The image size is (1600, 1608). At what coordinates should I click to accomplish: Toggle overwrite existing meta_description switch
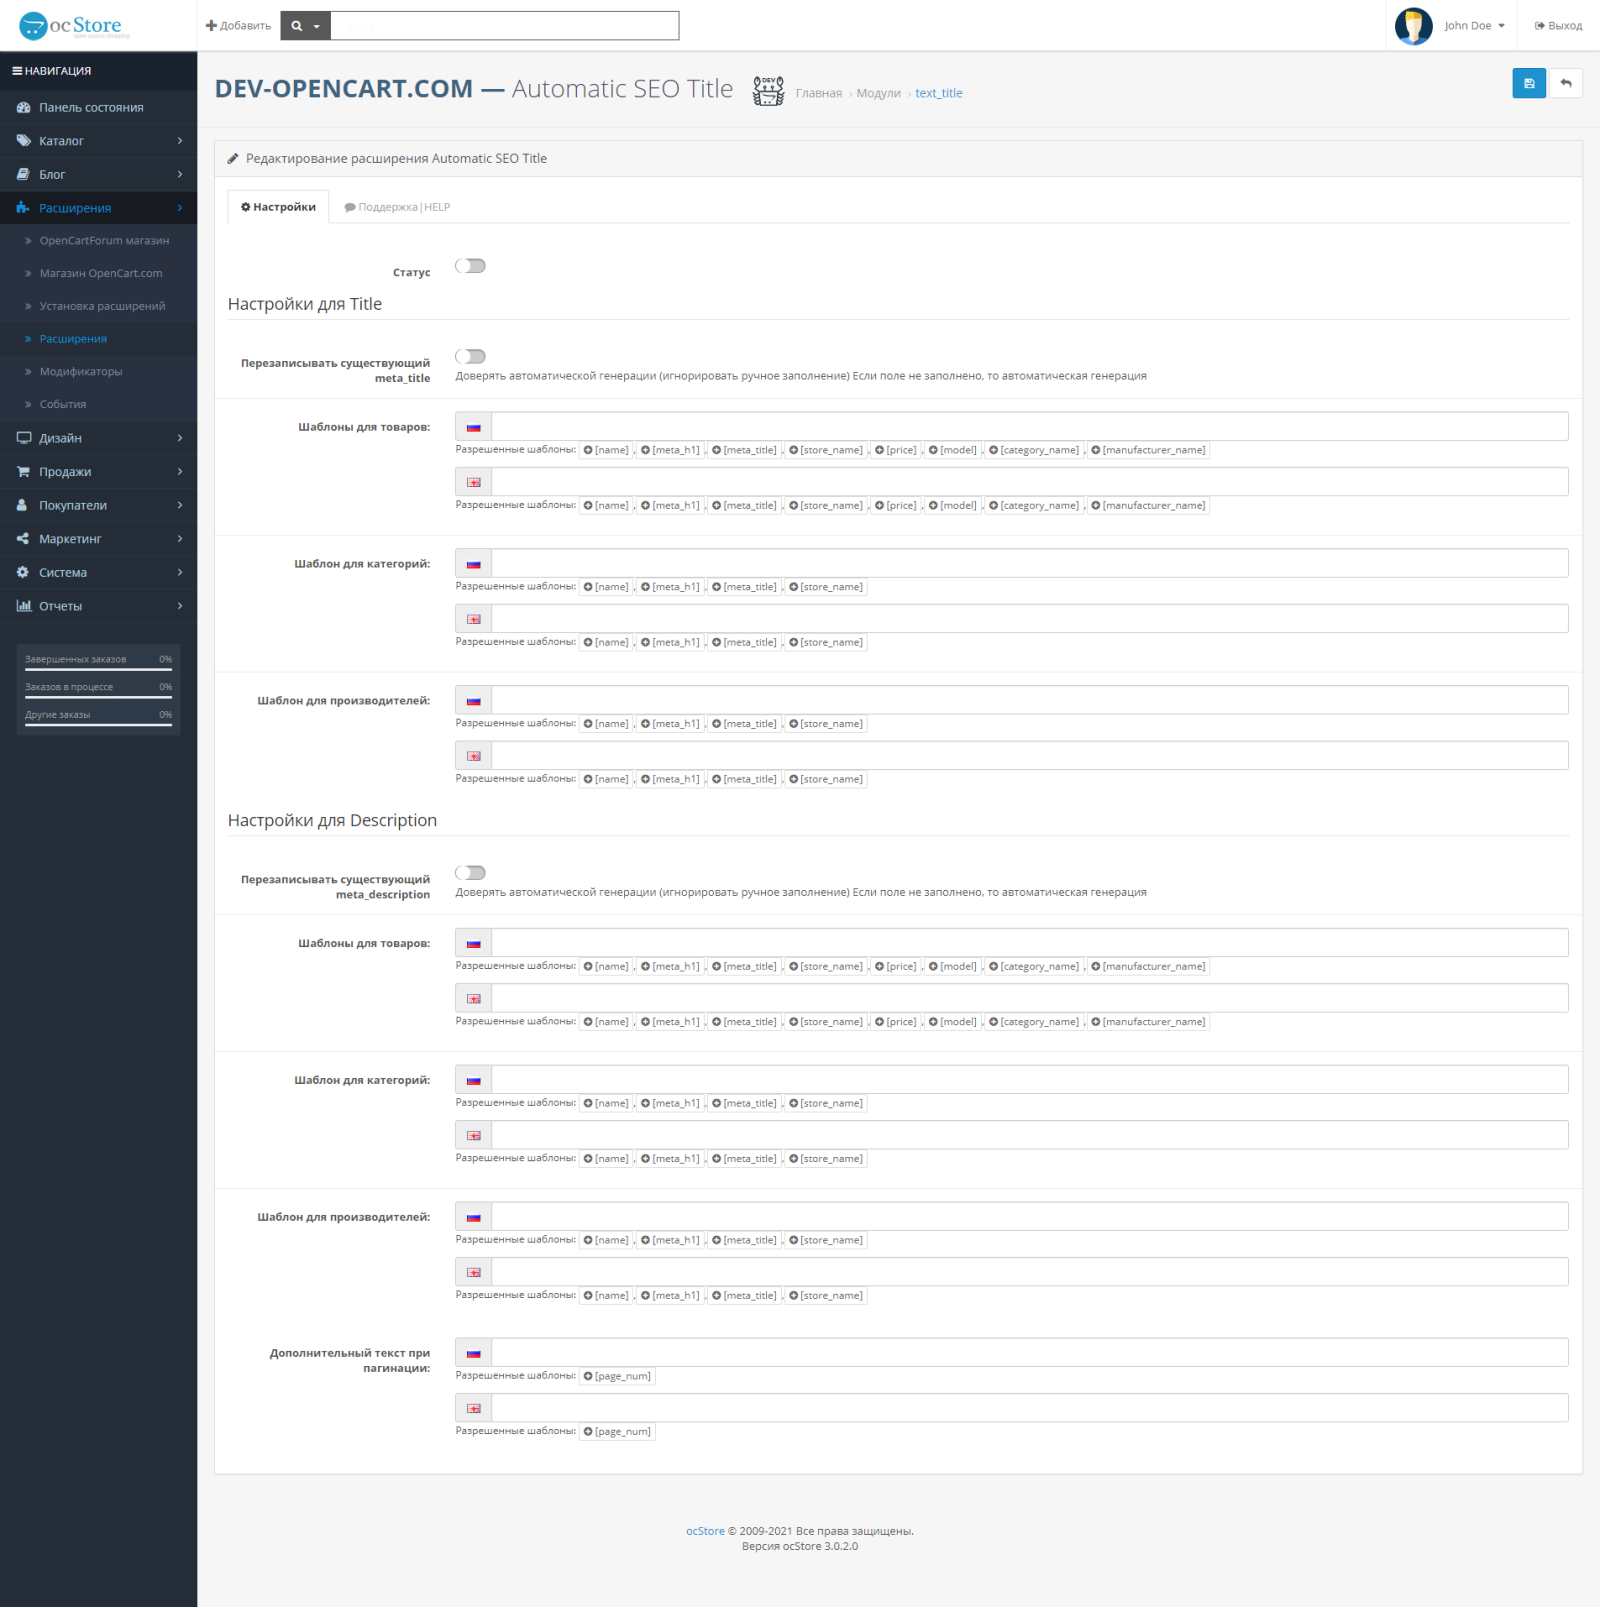(x=470, y=873)
